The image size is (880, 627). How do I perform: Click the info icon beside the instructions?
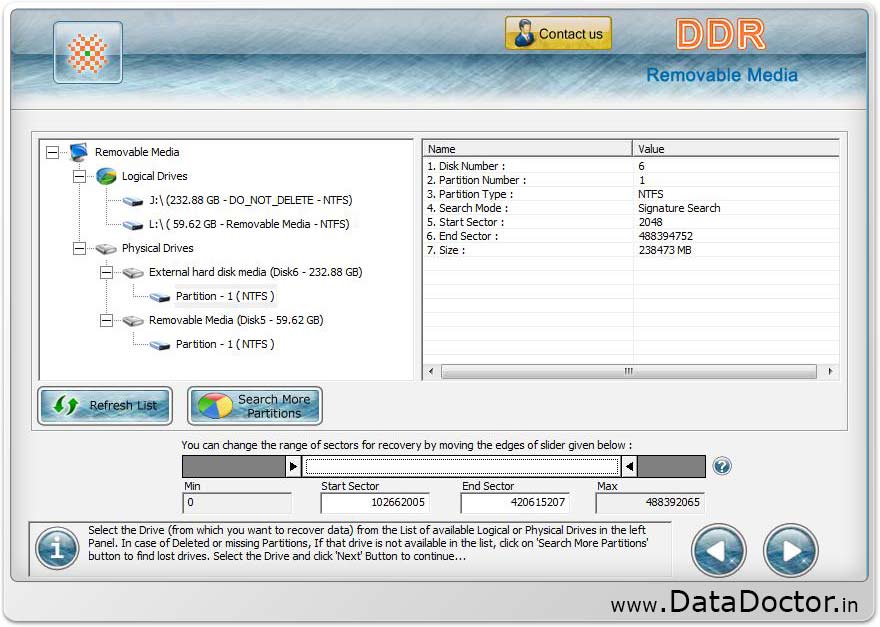(57, 548)
